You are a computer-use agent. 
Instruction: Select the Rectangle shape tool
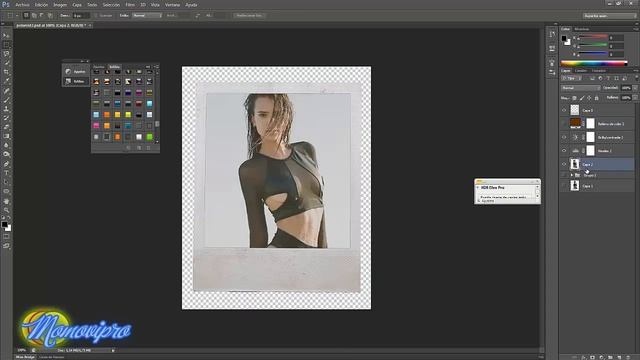click(6, 191)
